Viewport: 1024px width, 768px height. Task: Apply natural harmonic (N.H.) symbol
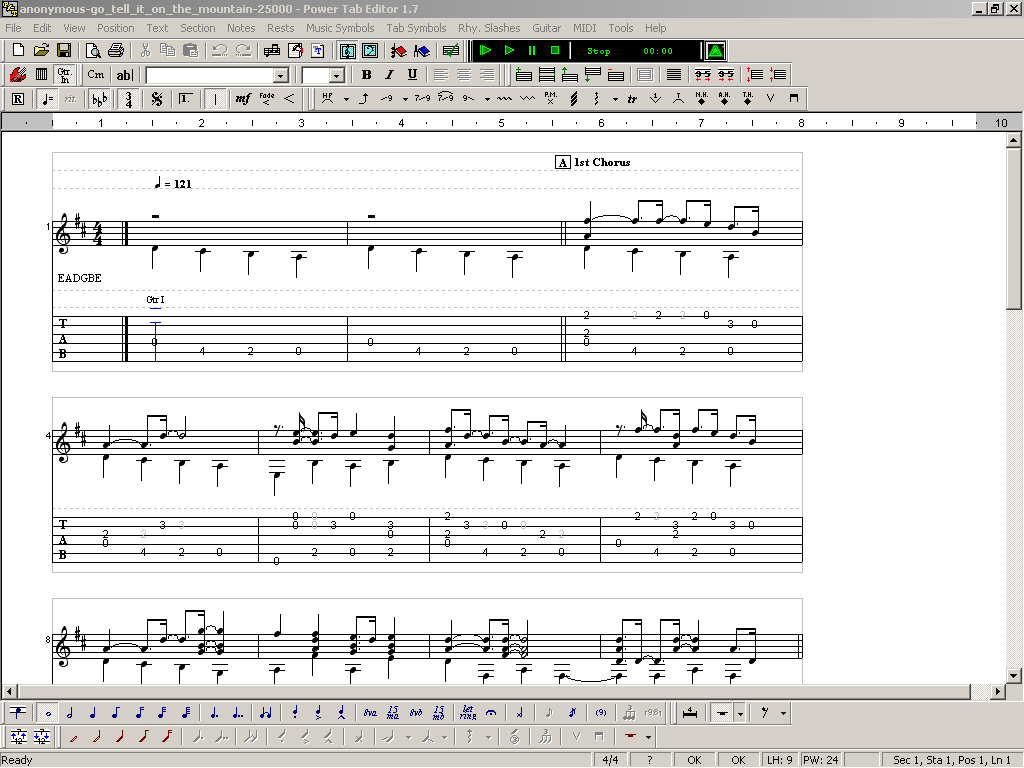coord(701,99)
